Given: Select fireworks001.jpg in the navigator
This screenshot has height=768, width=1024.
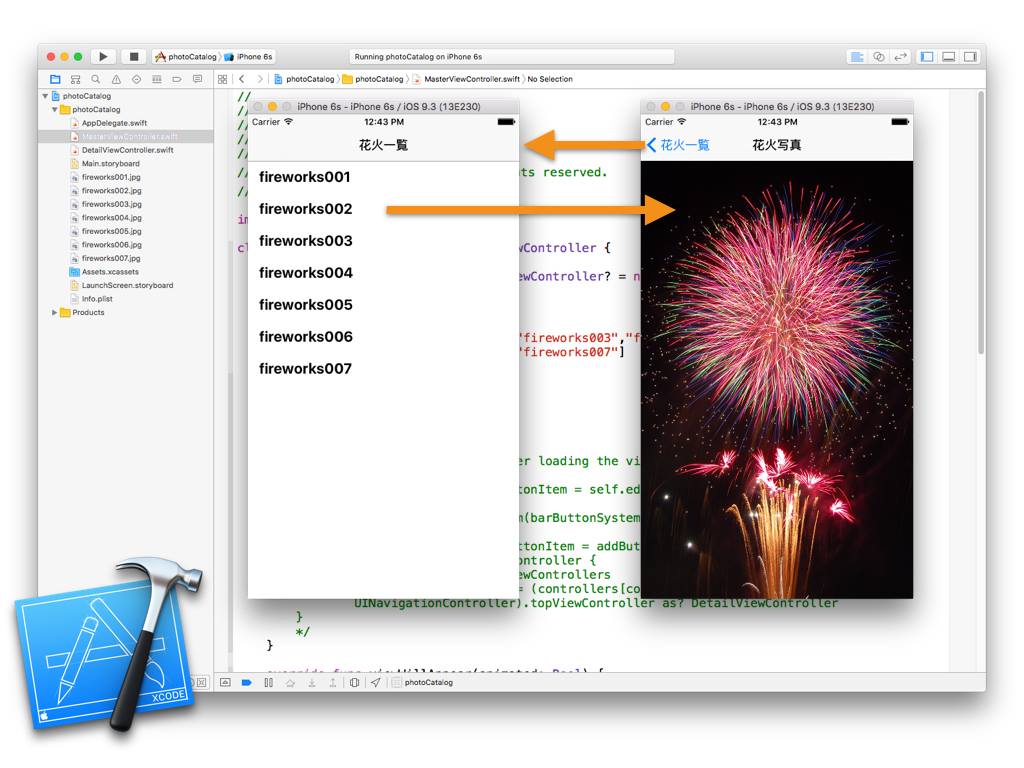Looking at the screenshot, I should [x=111, y=178].
